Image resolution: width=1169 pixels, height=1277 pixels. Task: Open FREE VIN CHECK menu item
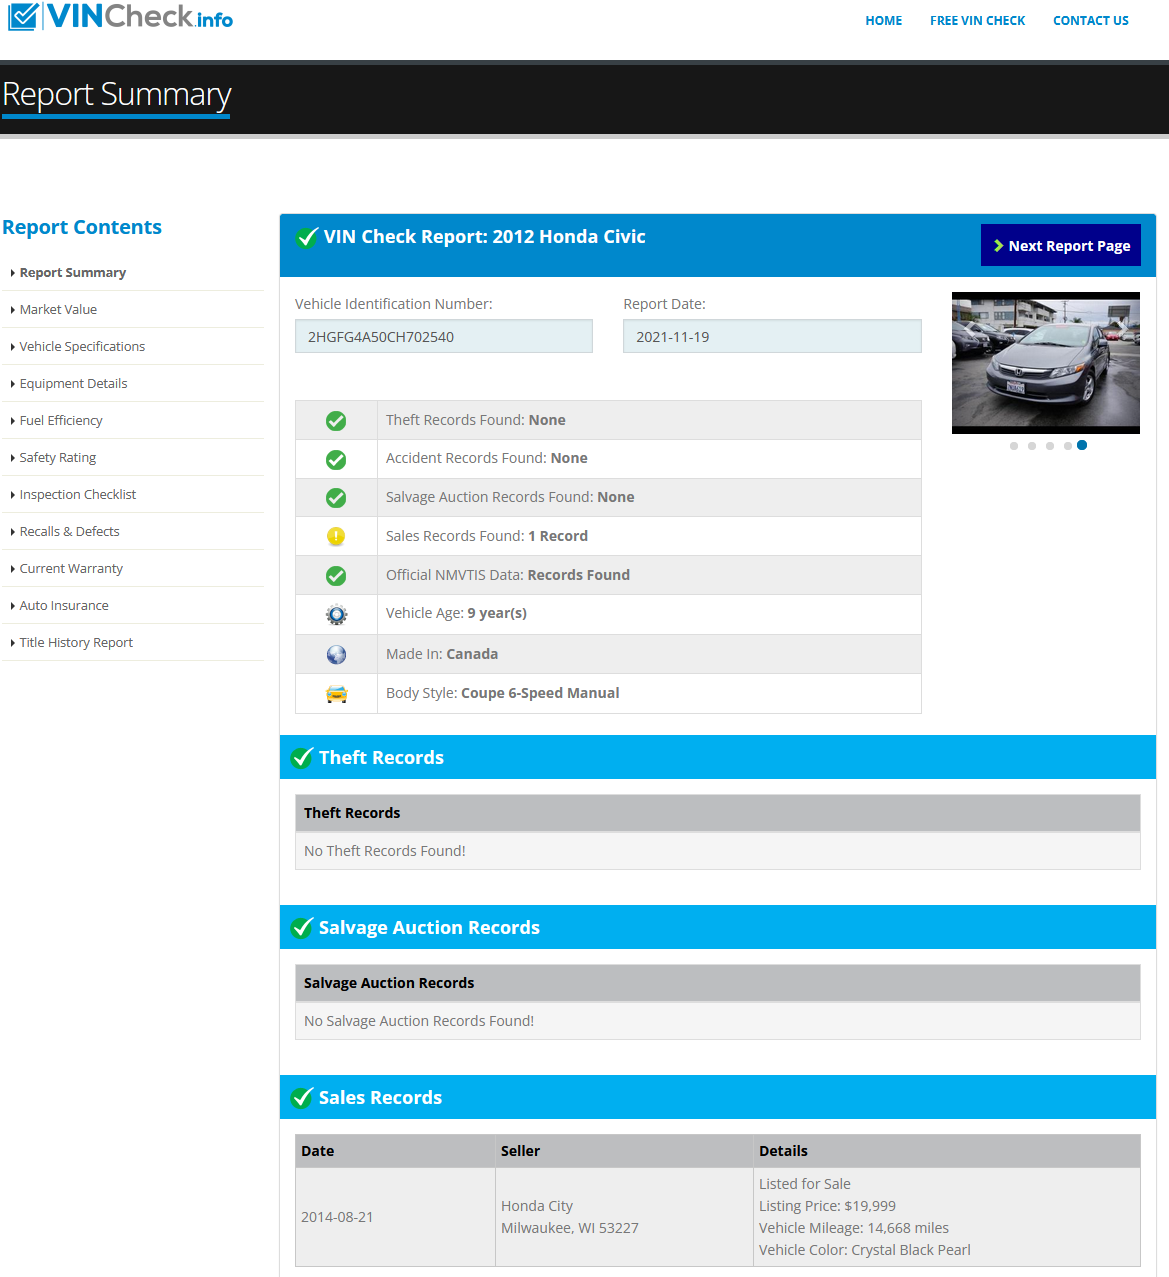pos(977,20)
